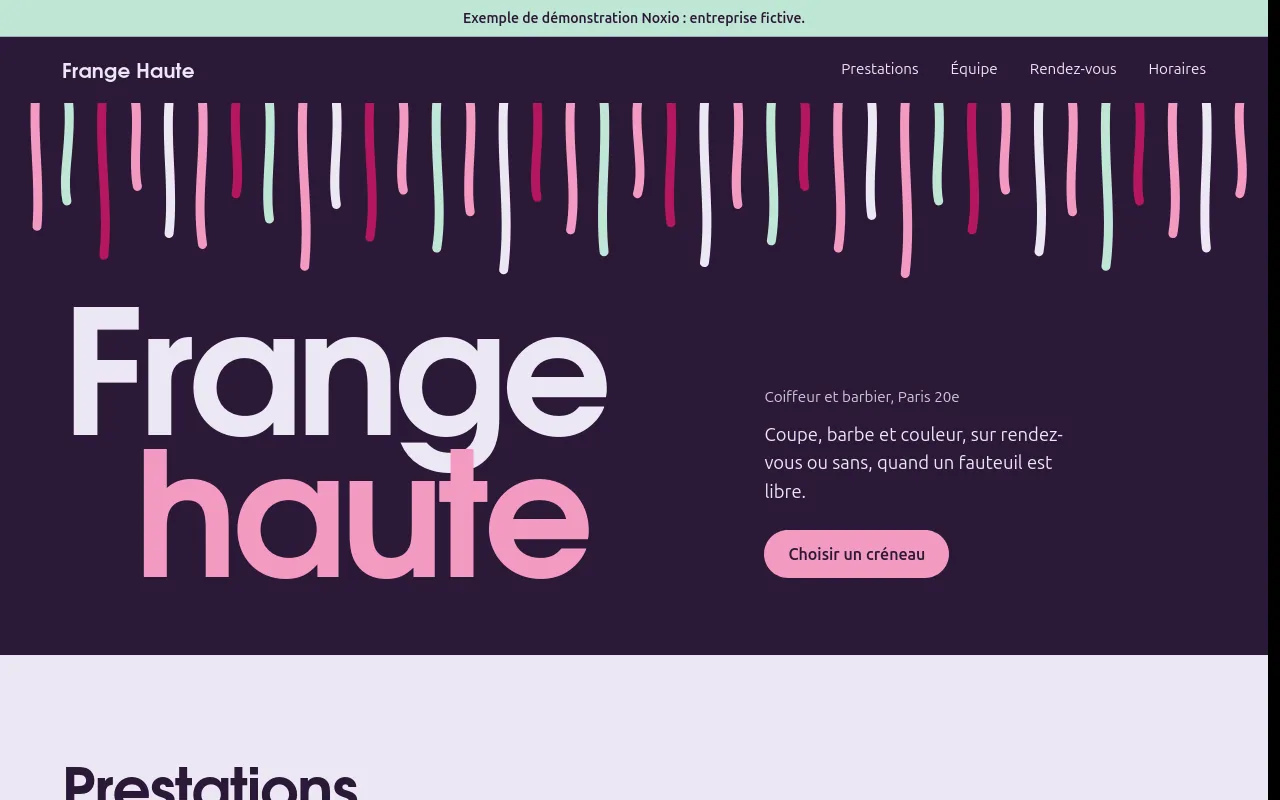The width and height of the screenshot is (1280, 800).
Task: Select the text 'Coiffeur et barbier, Paris 20e'
Action: 862,397
